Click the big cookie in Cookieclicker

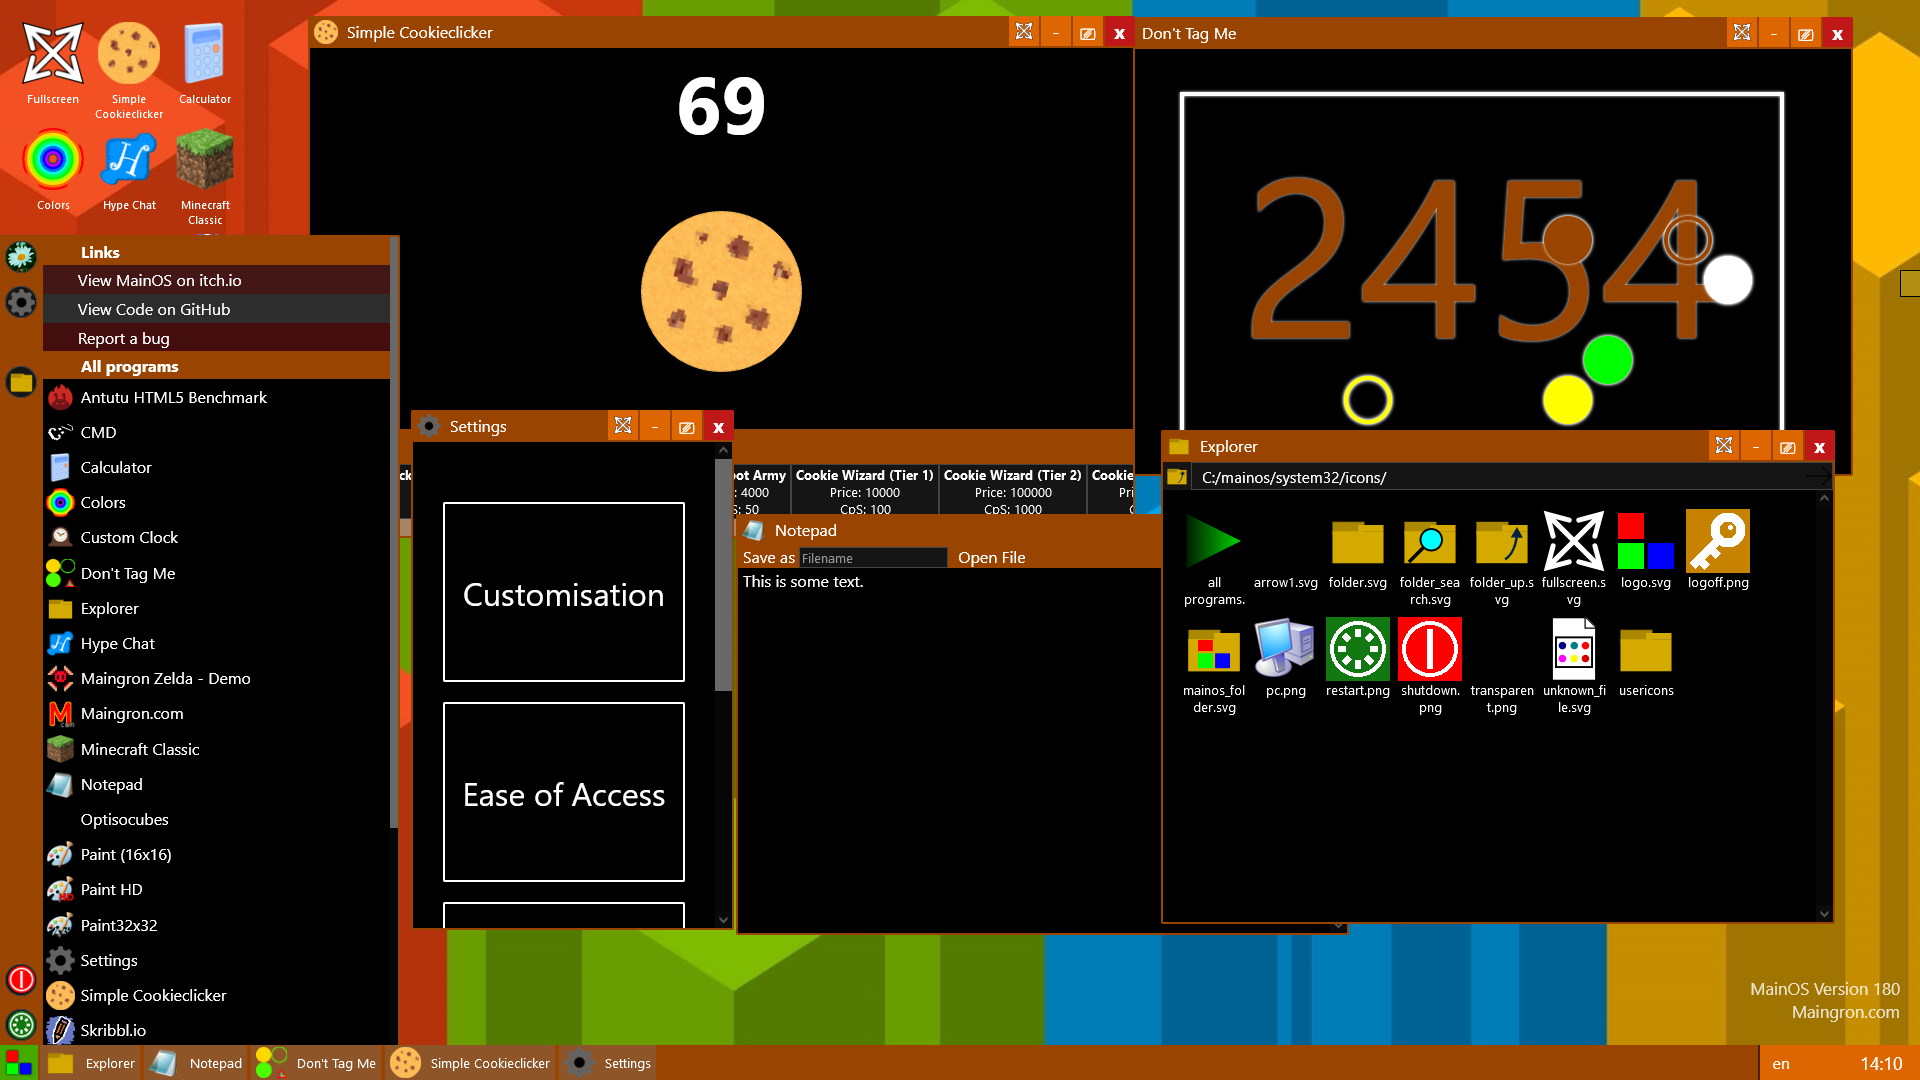(x=721, y=291)
